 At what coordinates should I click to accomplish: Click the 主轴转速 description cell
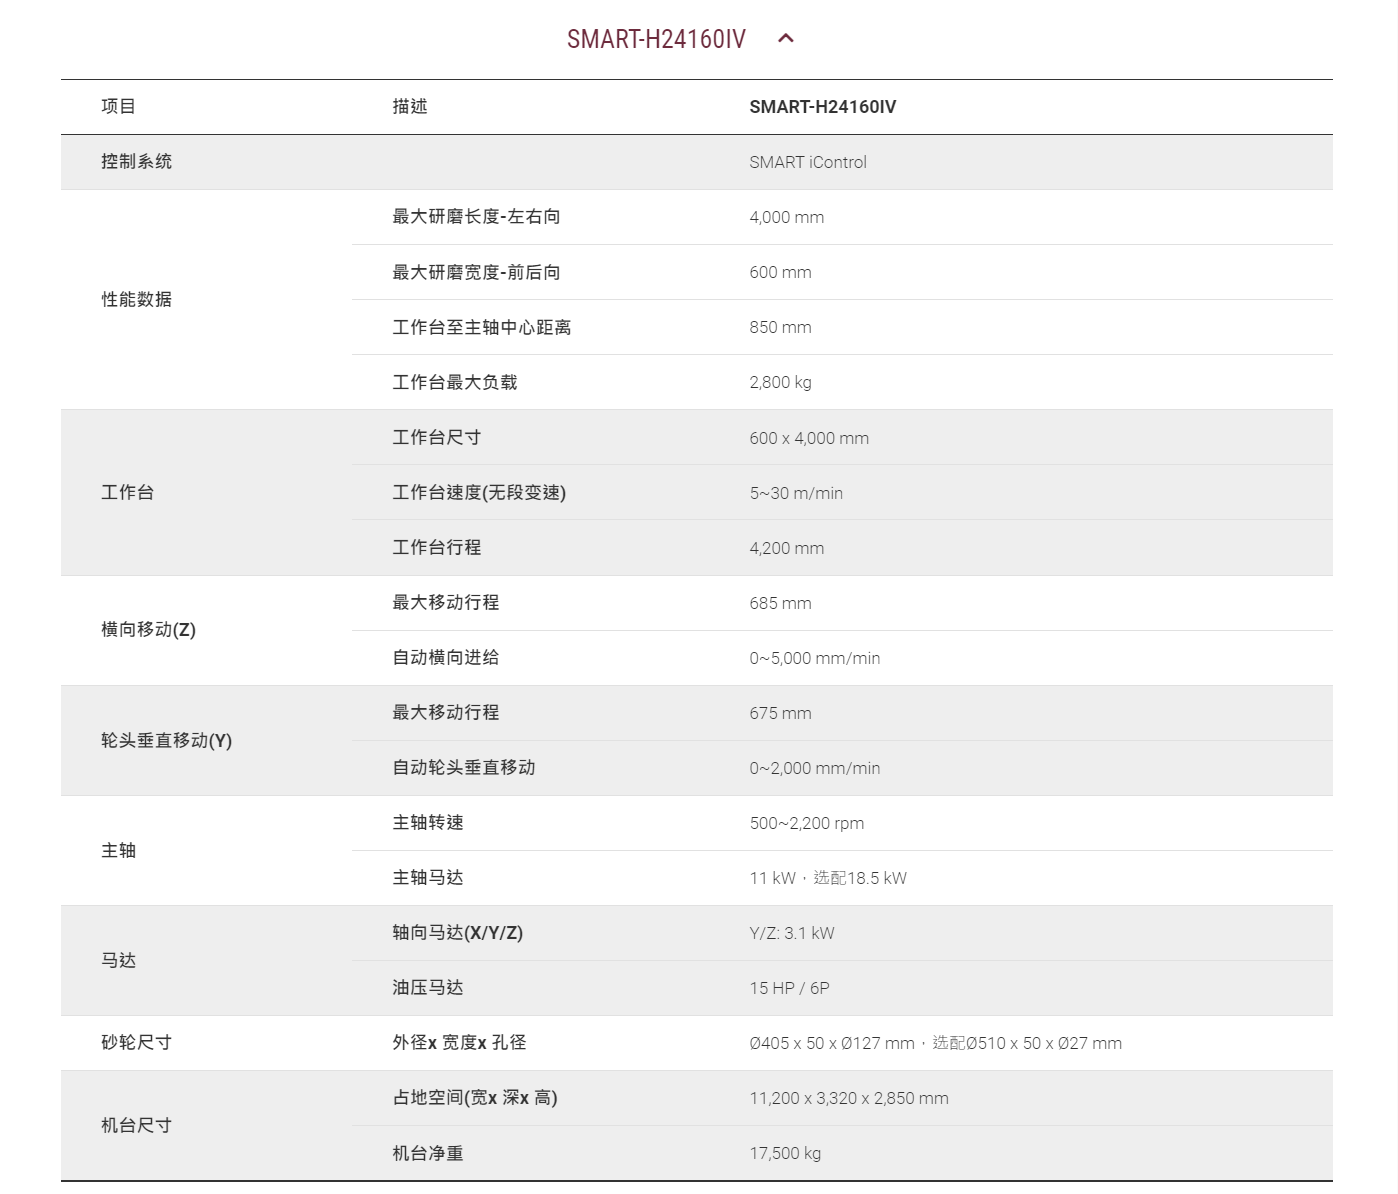(428, 822)
